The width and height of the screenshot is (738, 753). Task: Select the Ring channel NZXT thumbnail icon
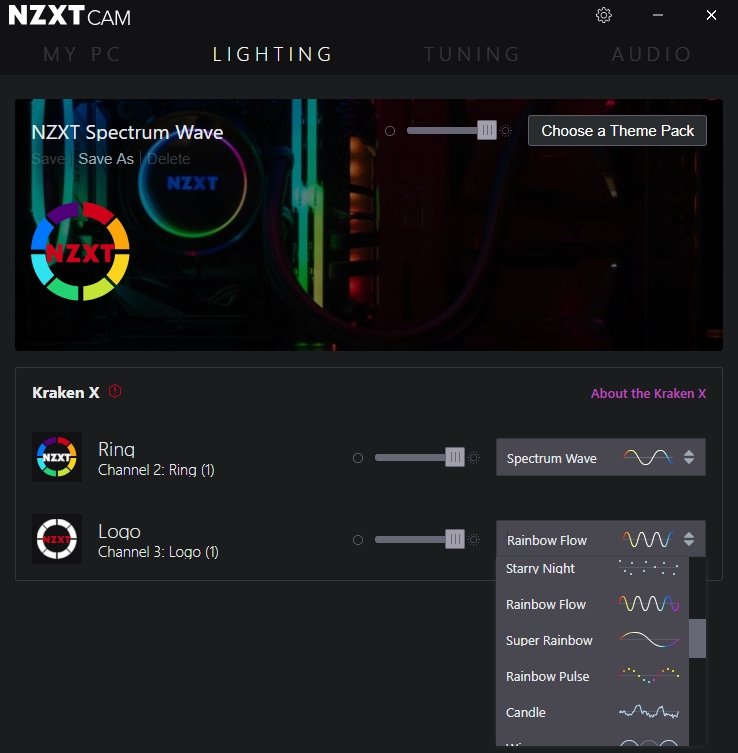pos(57,457)
